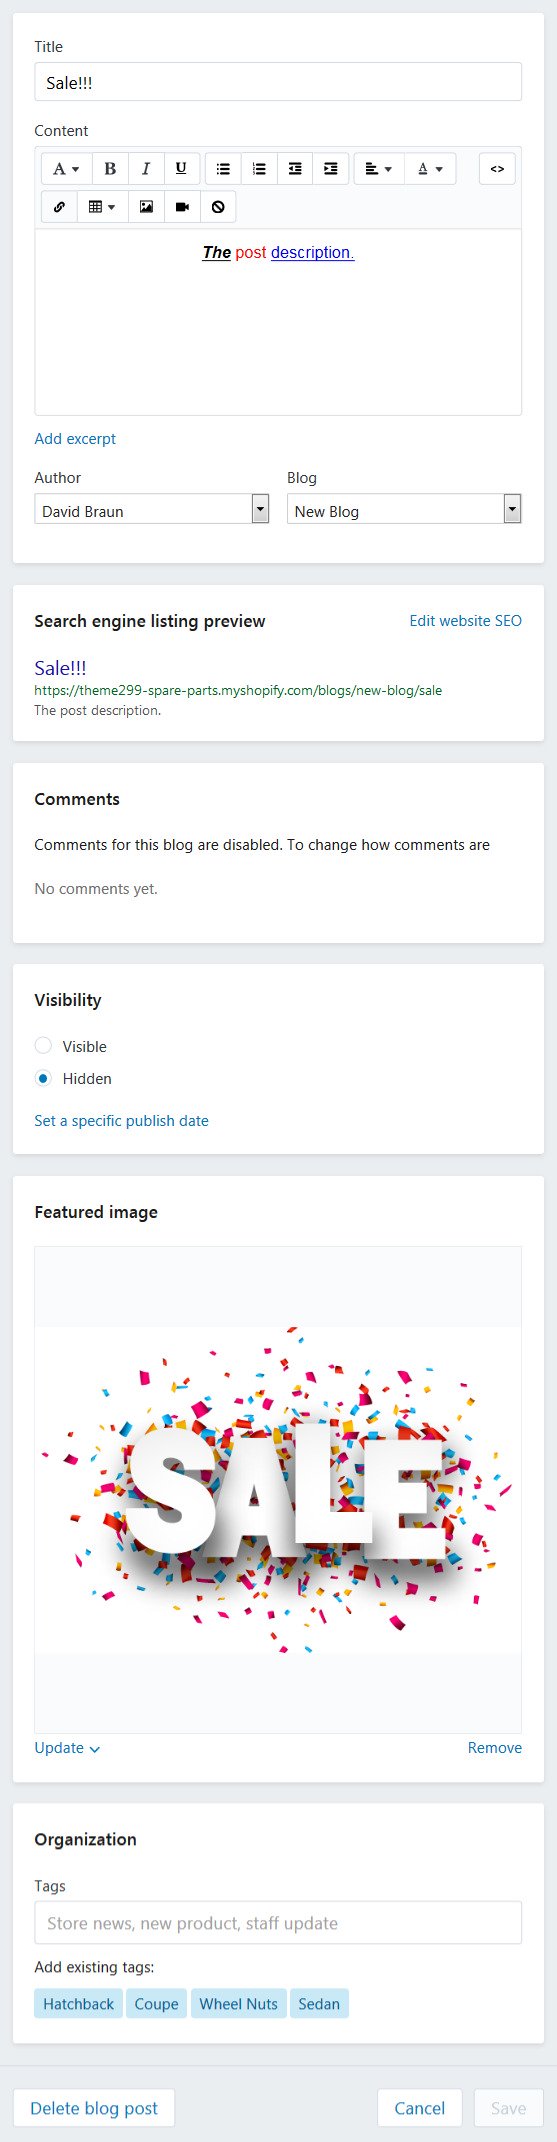Open the text alignment dropdown

click(379, 169)
